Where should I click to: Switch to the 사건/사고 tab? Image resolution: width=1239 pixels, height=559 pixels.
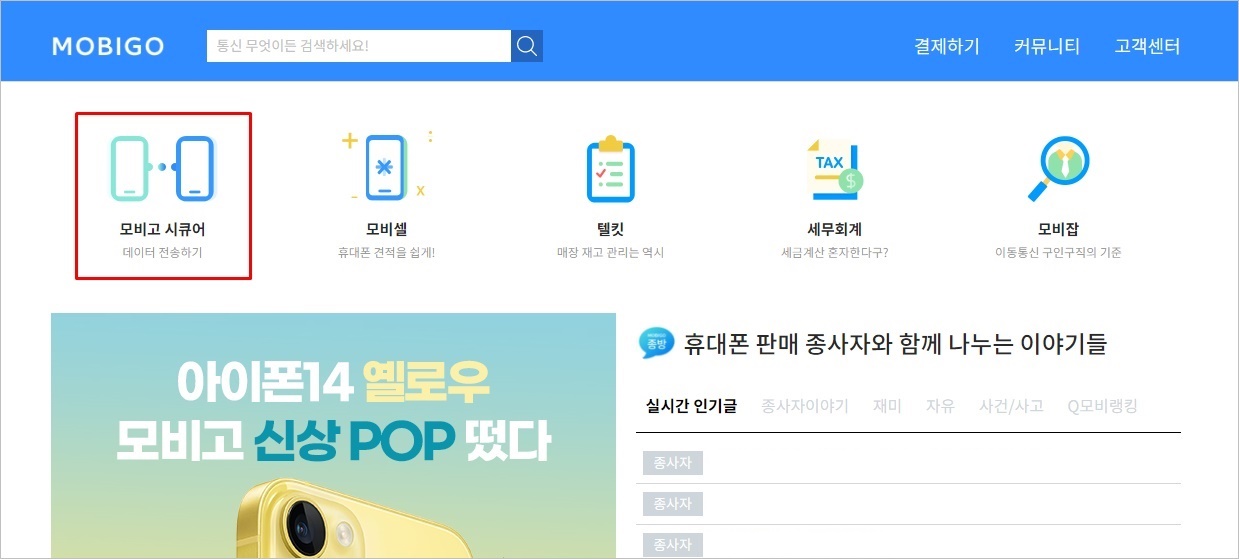coord(1011,405)
